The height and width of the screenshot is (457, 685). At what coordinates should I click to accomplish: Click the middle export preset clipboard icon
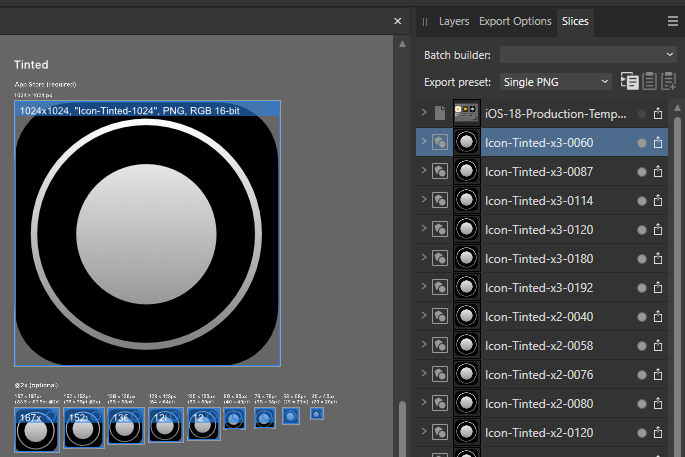tap(649, 82)
